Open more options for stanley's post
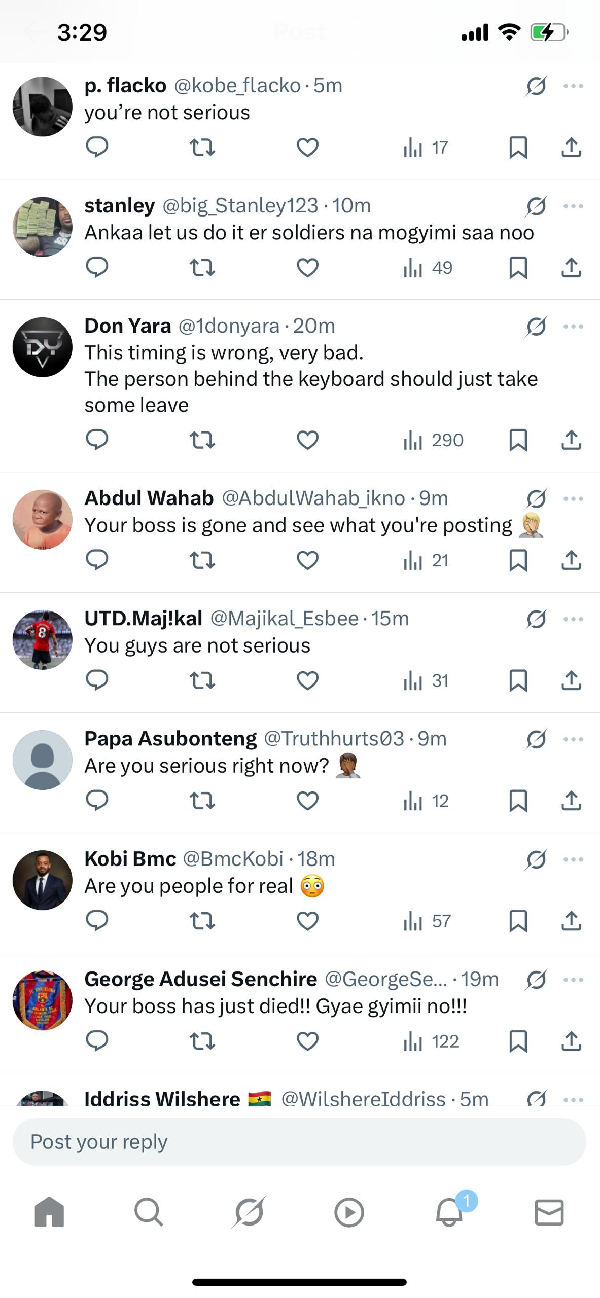Screen dimensions: 600x1298 [x=573, y=206]
